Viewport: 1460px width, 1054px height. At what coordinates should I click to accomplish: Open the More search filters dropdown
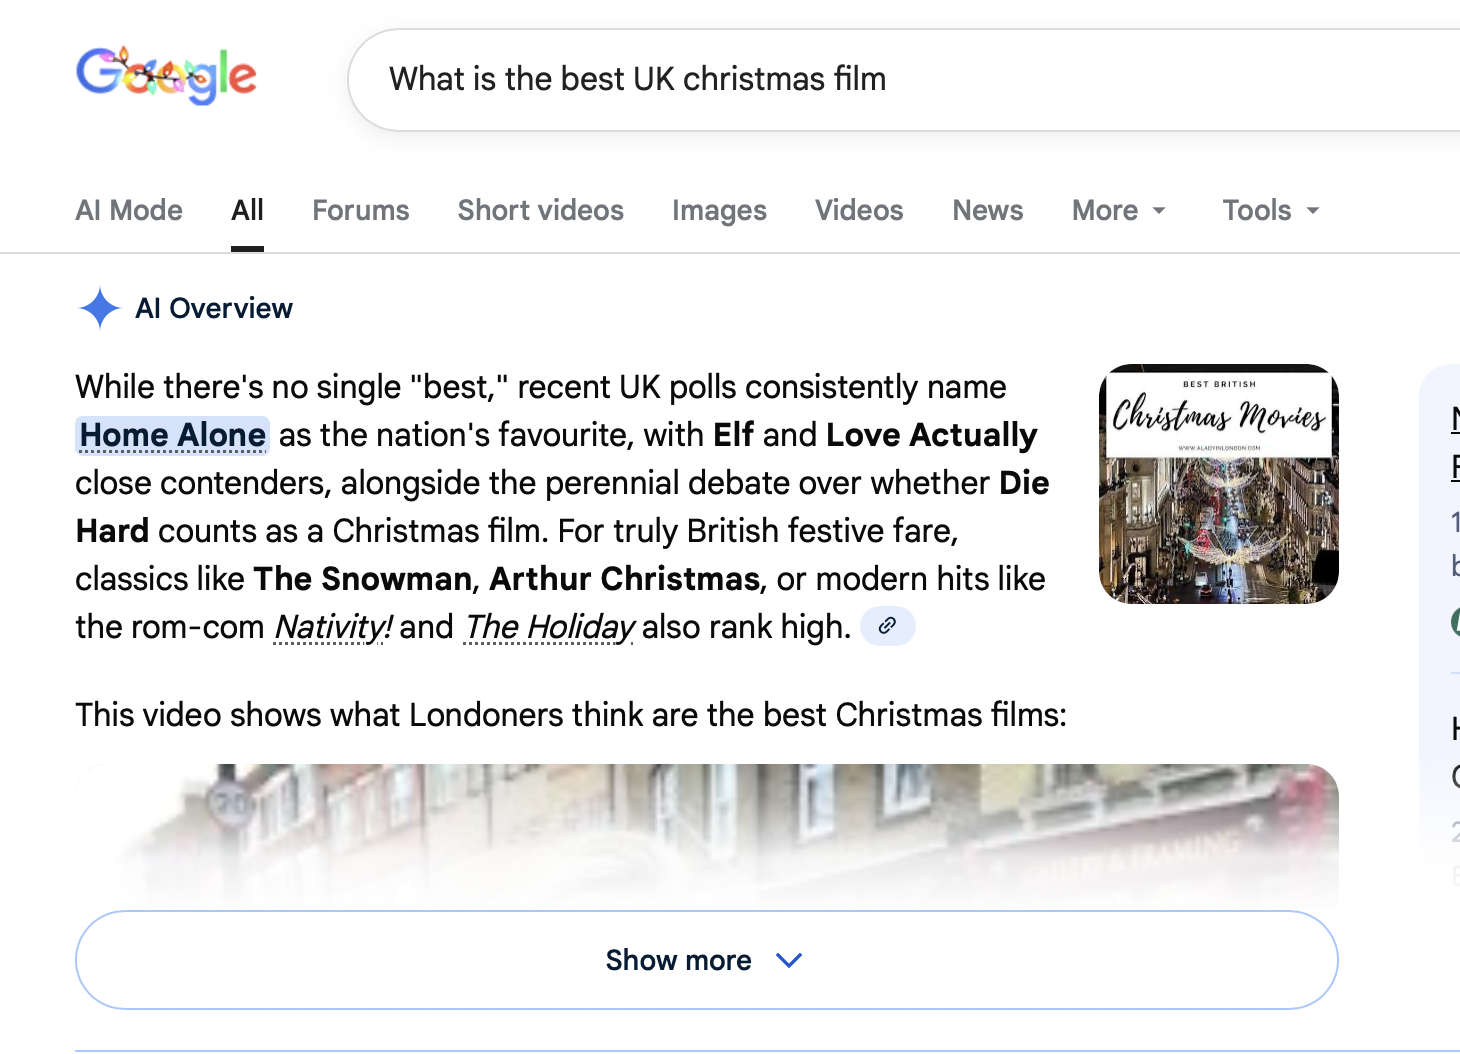[x=1118, y=210]
